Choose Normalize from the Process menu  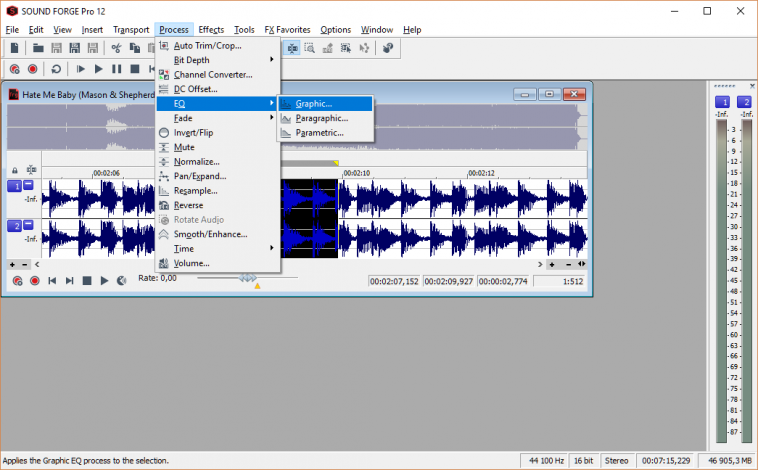click(x=196, y=161)
